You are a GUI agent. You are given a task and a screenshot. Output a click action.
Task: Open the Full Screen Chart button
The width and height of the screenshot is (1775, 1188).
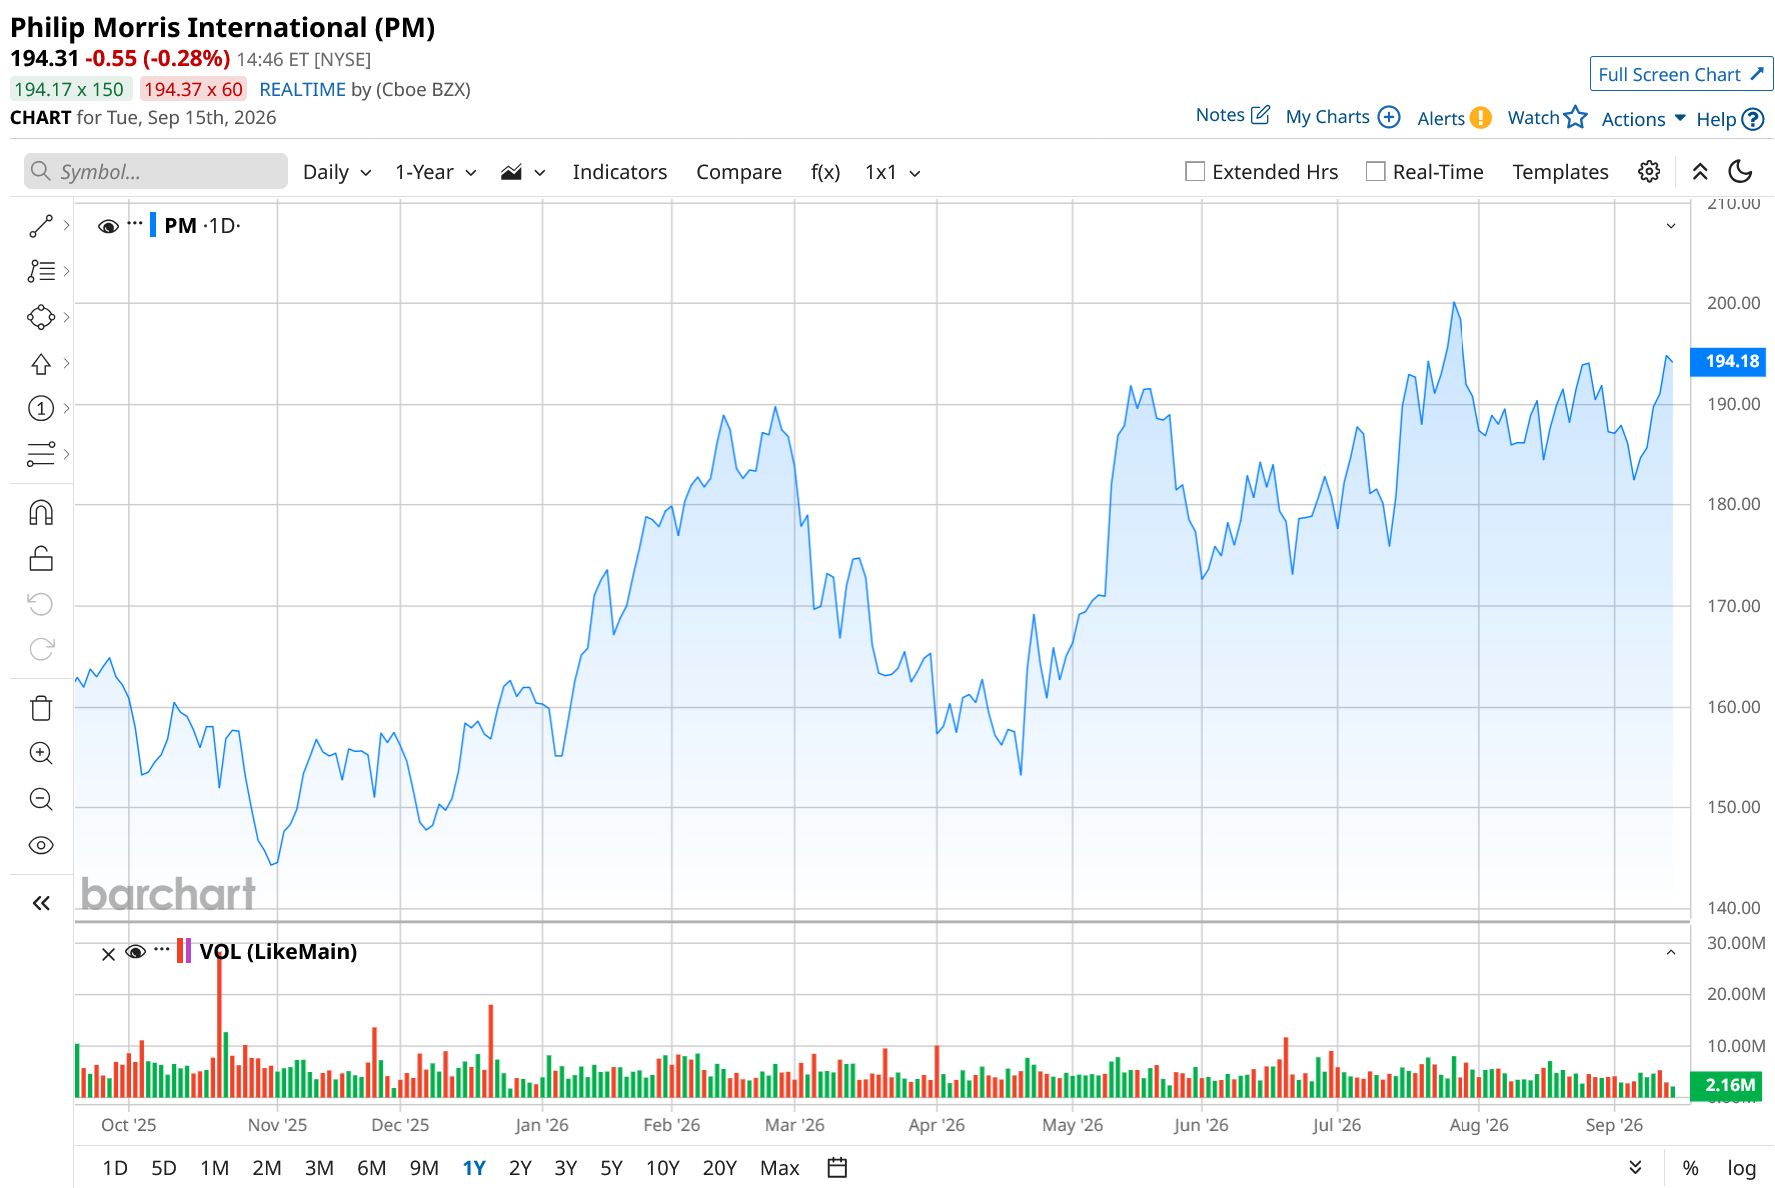tap(1681, 74)
